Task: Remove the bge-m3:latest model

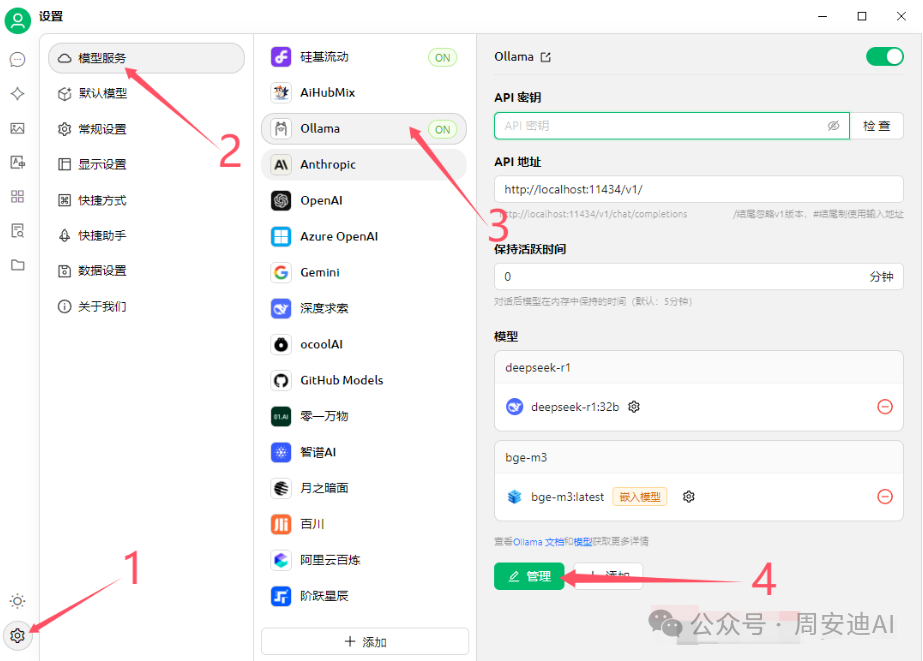Action: tap(885, 497)
